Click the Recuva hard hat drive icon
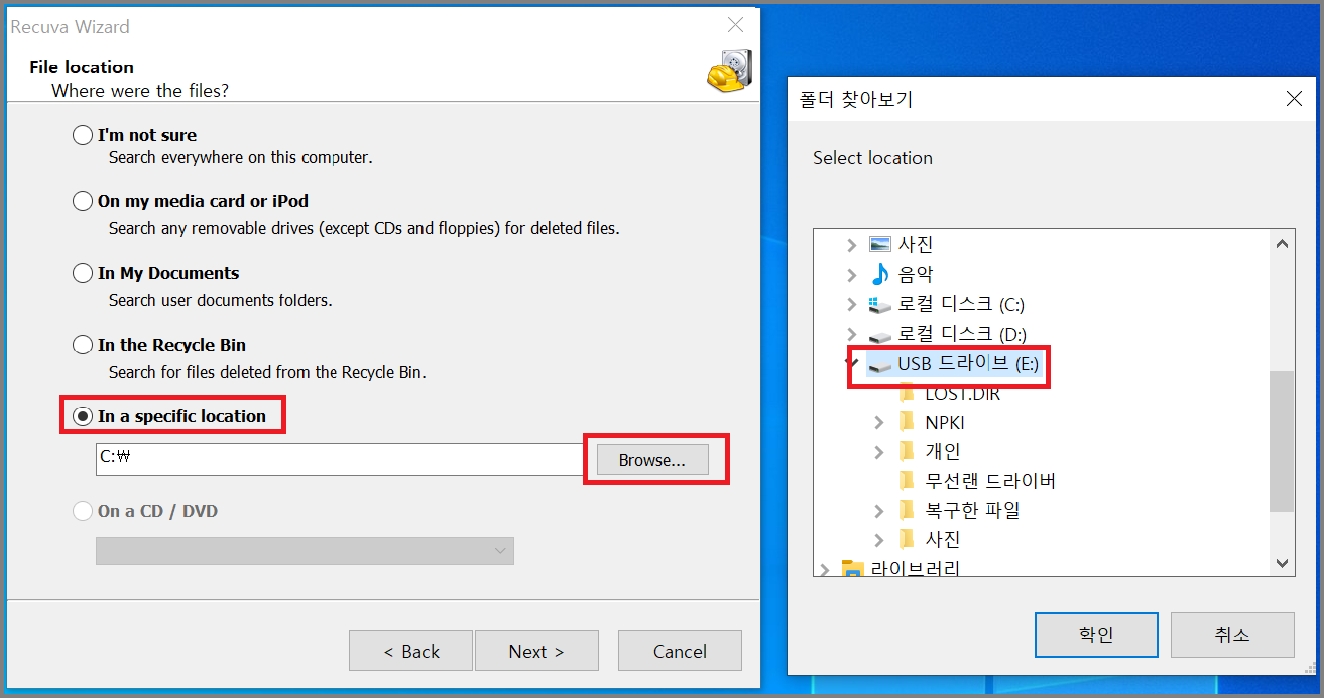 click(729, 71)
